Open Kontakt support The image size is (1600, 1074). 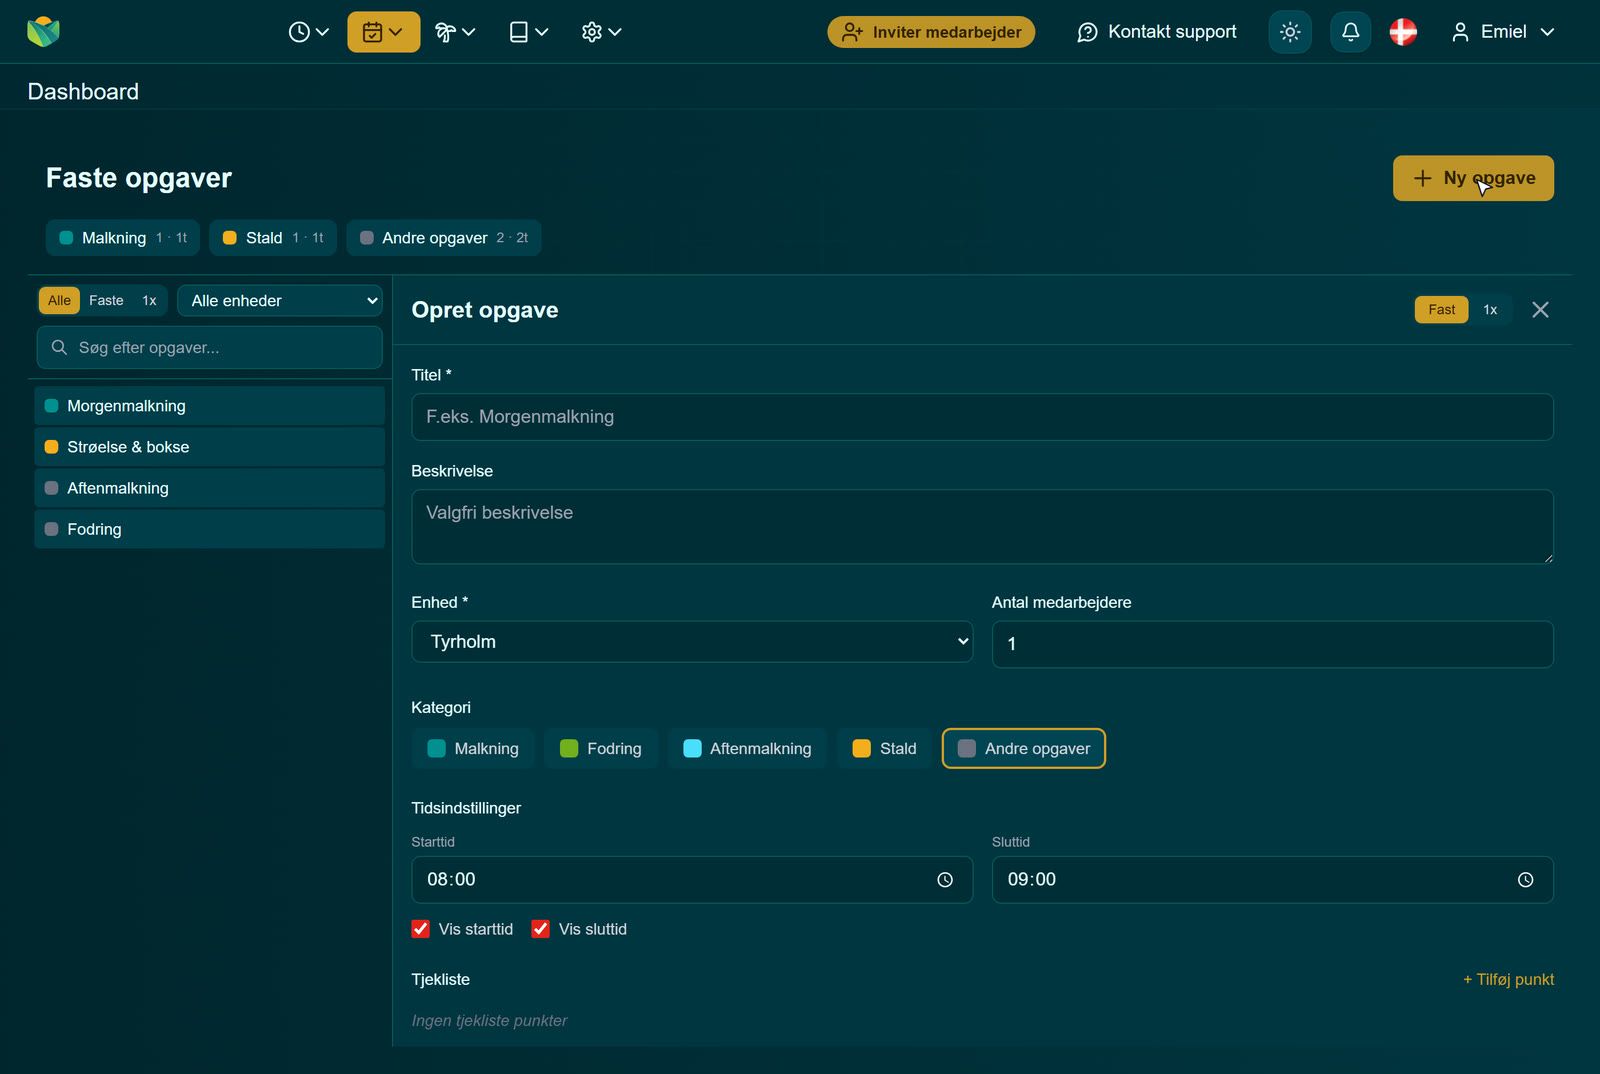tap(1156, 32)
